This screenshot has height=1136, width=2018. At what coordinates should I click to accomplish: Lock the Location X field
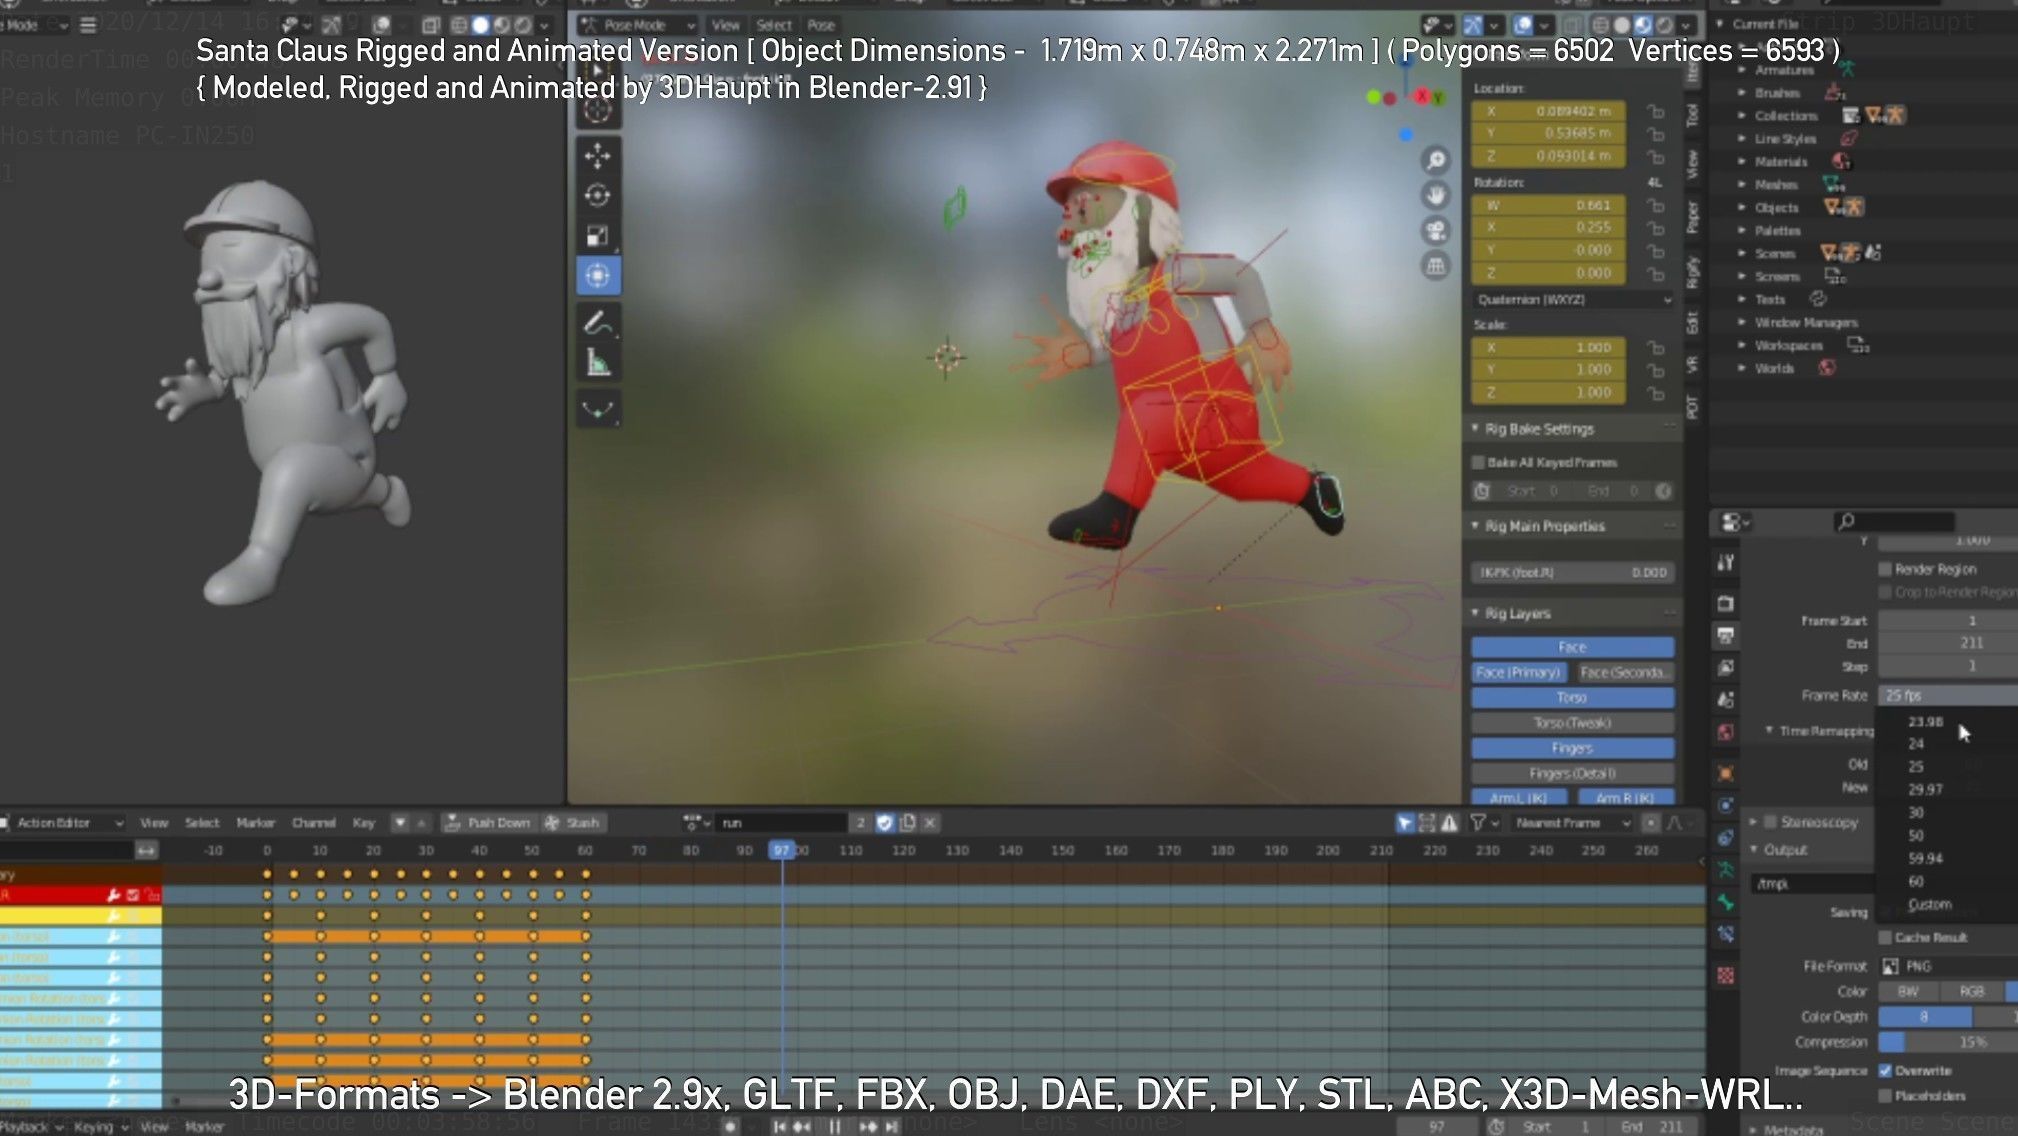1656,111
